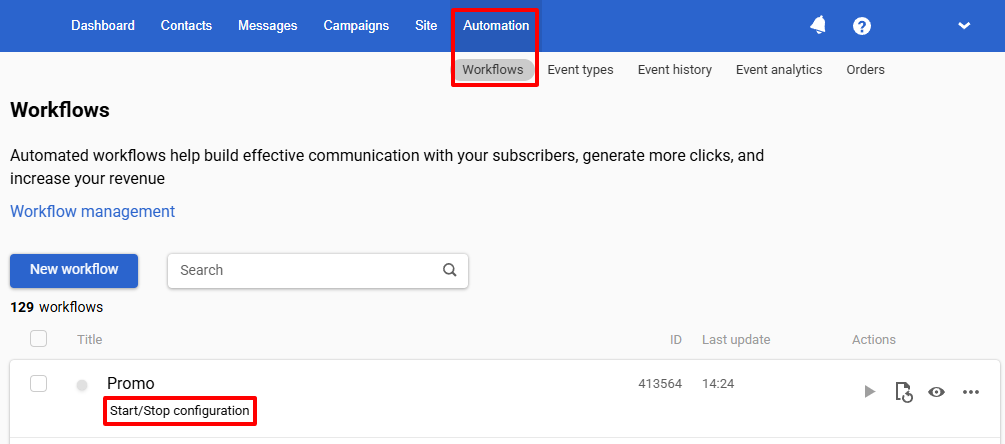Image resolution: width=1005 pixels, height=444 pixels.
Task: Follow the Workflow management link
Action: coord(92,211)
